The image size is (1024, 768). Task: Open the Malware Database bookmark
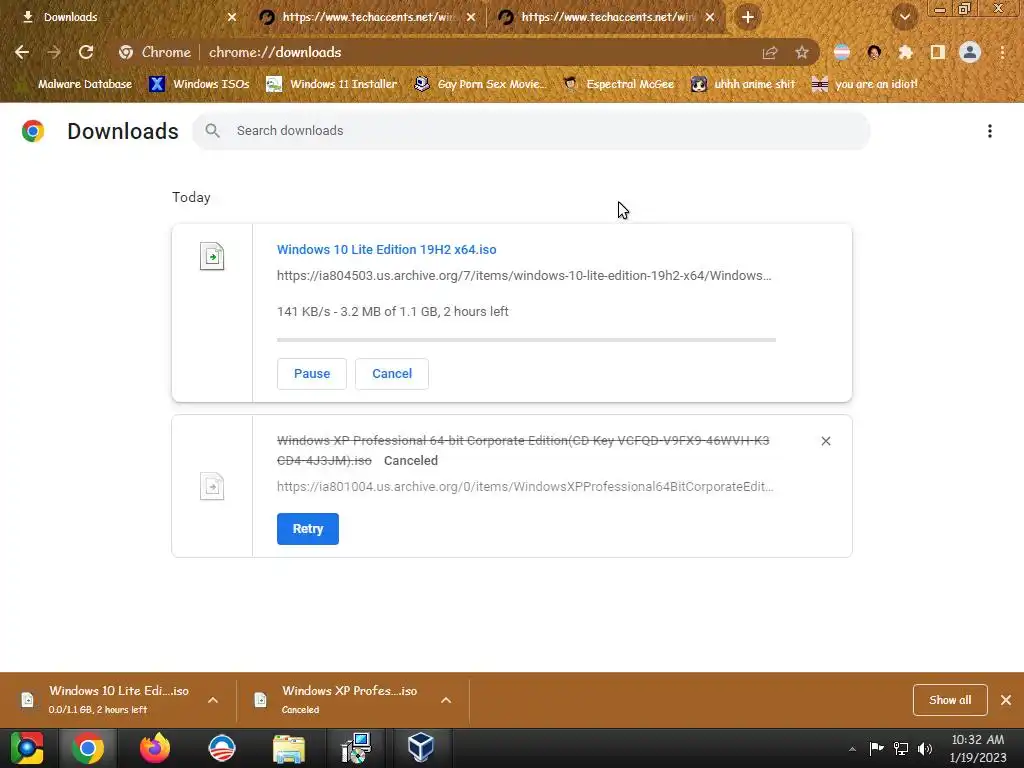(x=76, y=84)
